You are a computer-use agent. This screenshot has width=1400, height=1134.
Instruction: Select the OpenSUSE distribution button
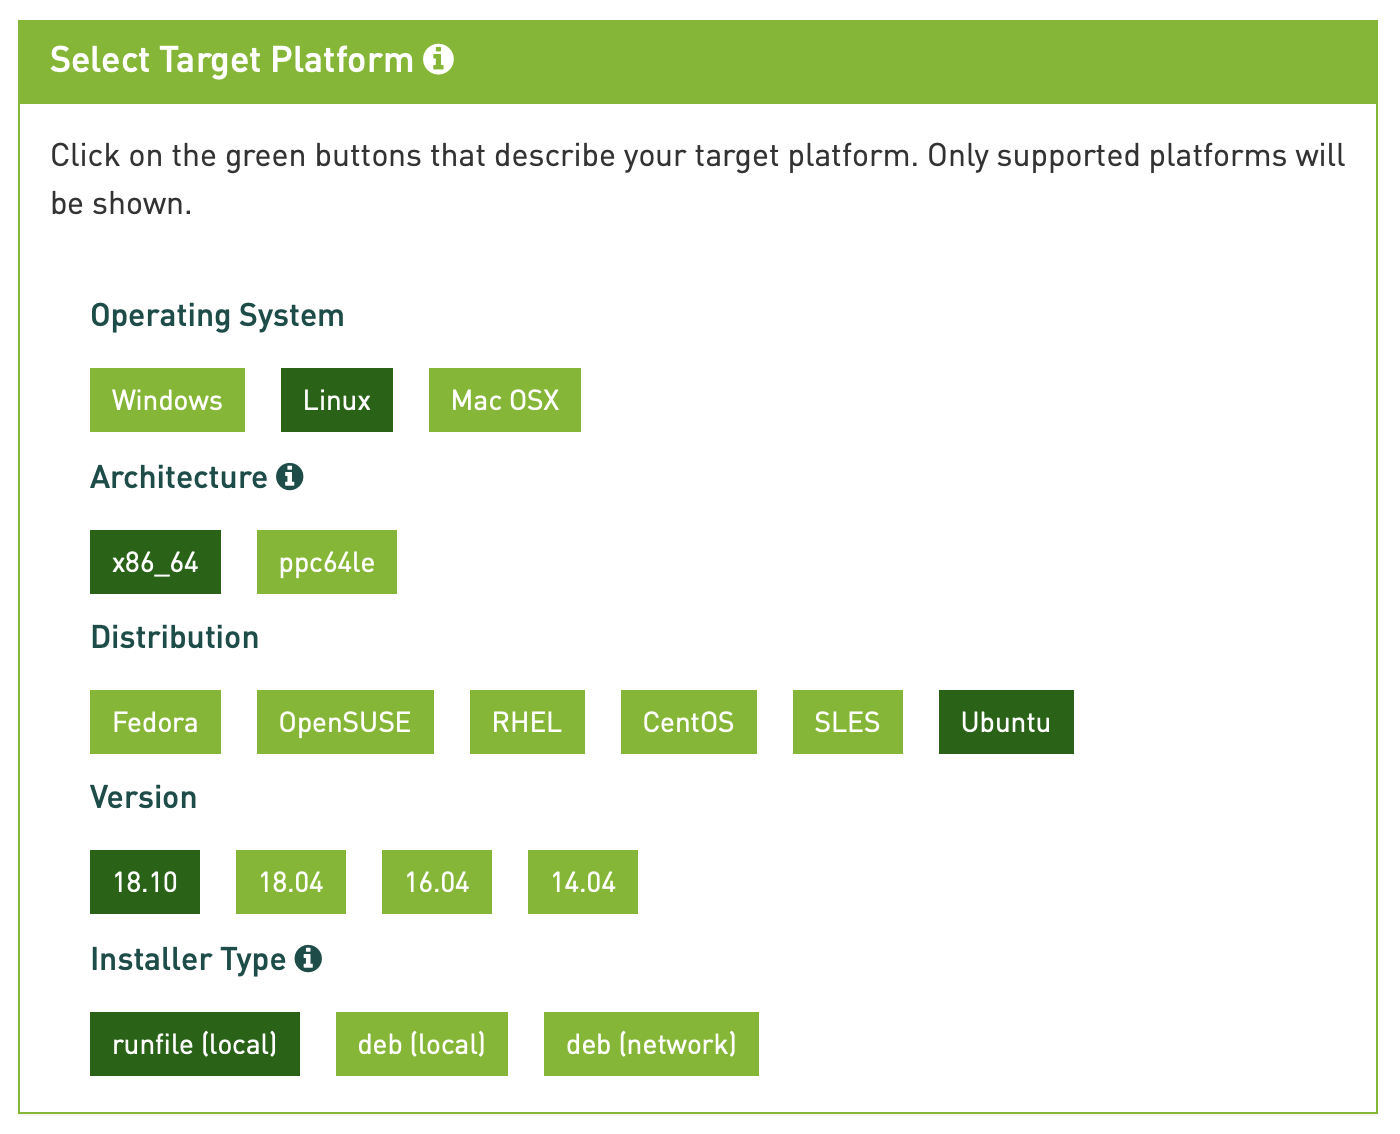[345, 722]
